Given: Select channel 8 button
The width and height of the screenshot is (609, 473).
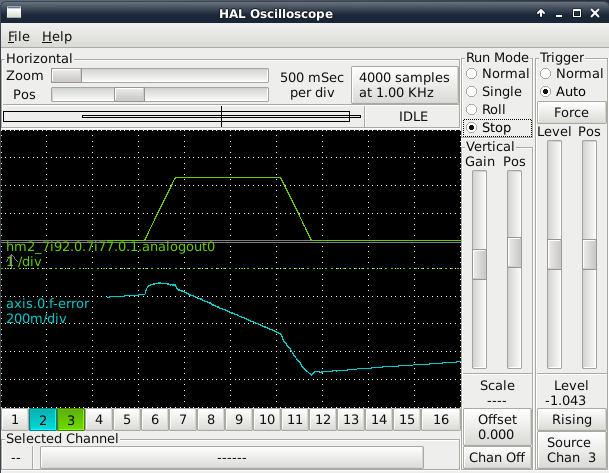Looking at the screenshot, I should pos(211,419).
